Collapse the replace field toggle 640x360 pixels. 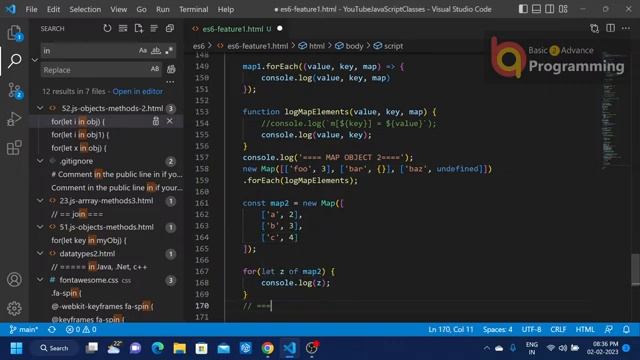[35, 60]
